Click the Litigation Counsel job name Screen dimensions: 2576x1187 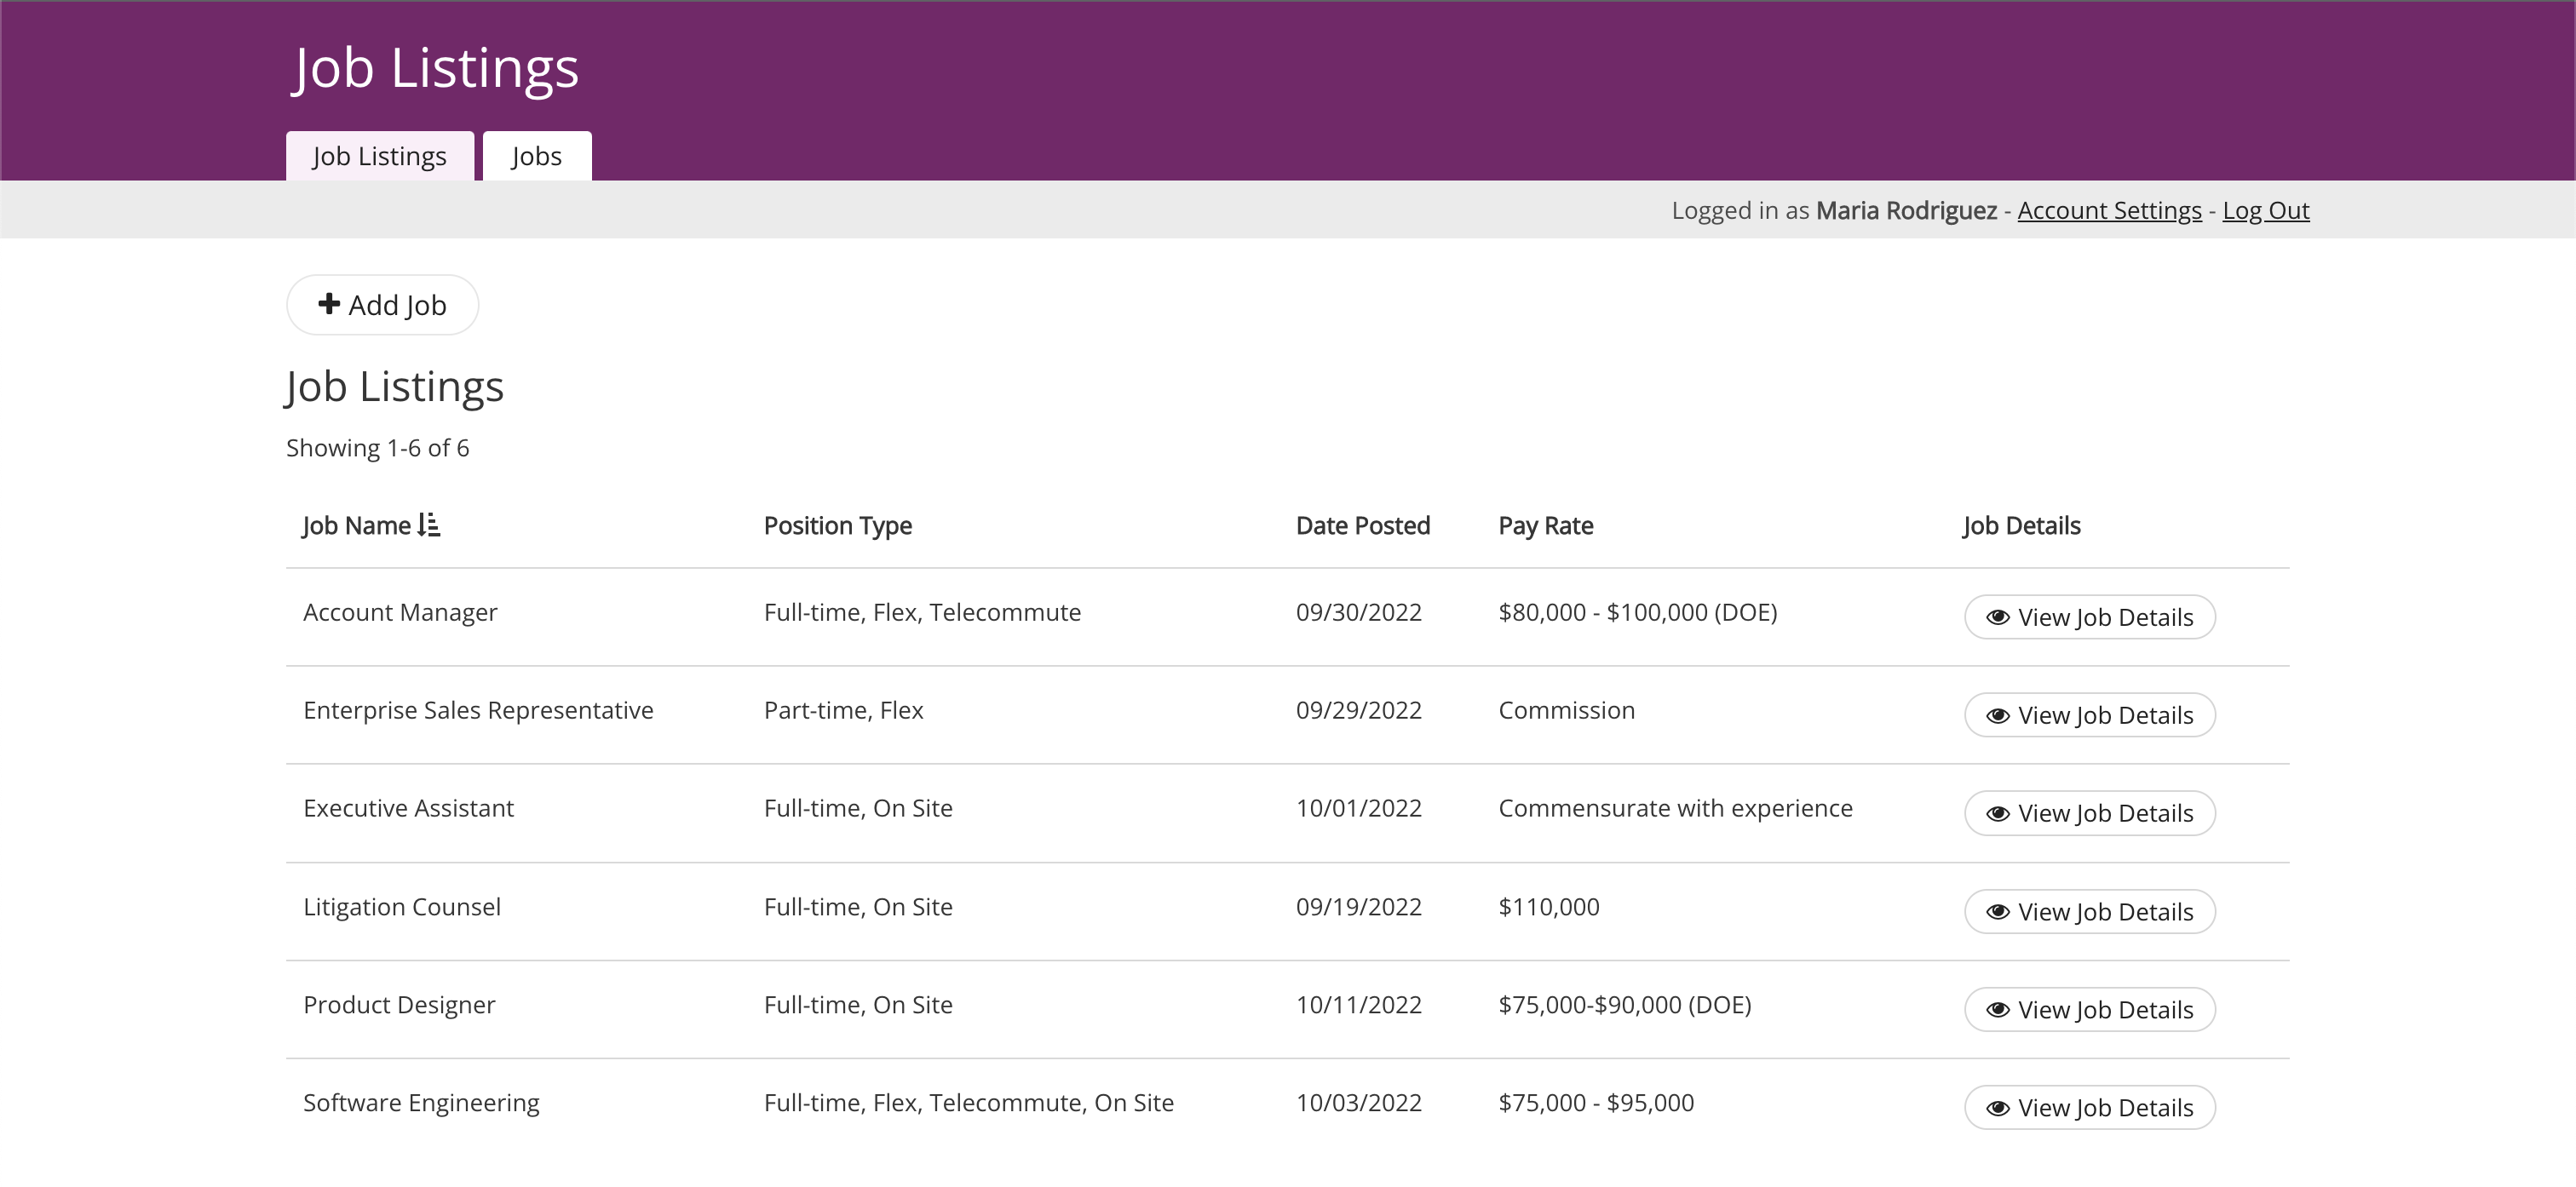click(x=402, y=907)
